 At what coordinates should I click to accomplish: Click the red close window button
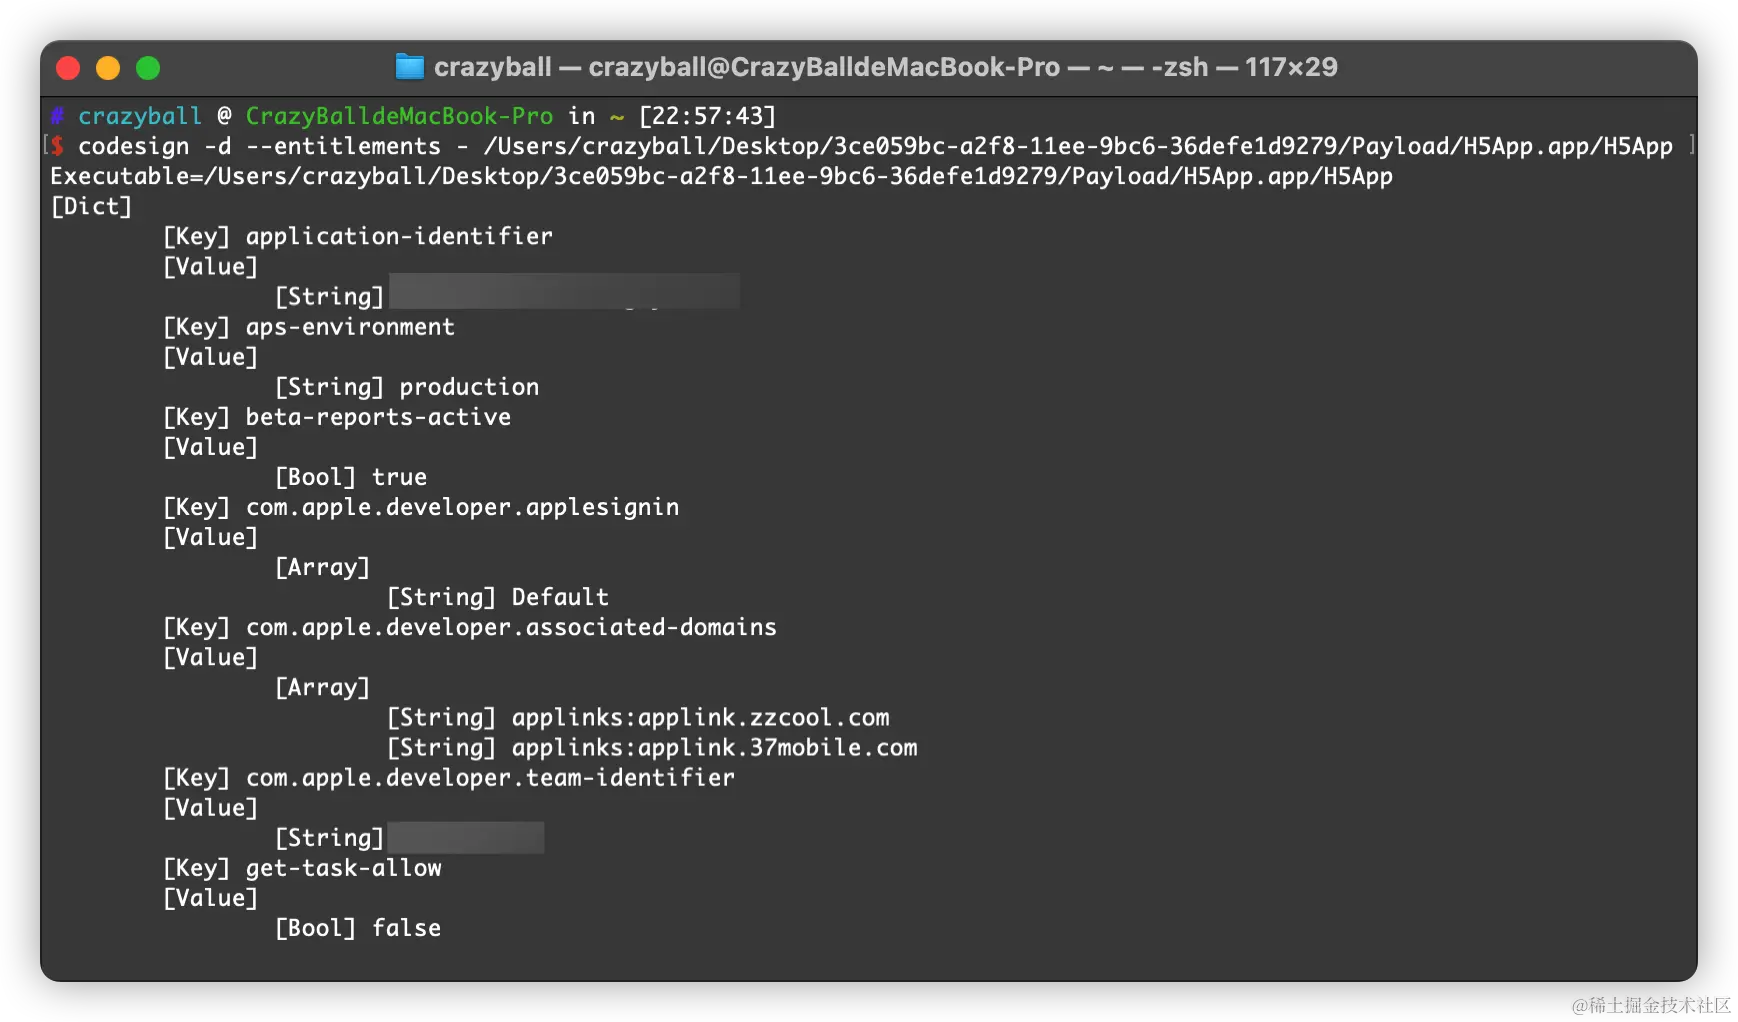click(x=68, y=68)
